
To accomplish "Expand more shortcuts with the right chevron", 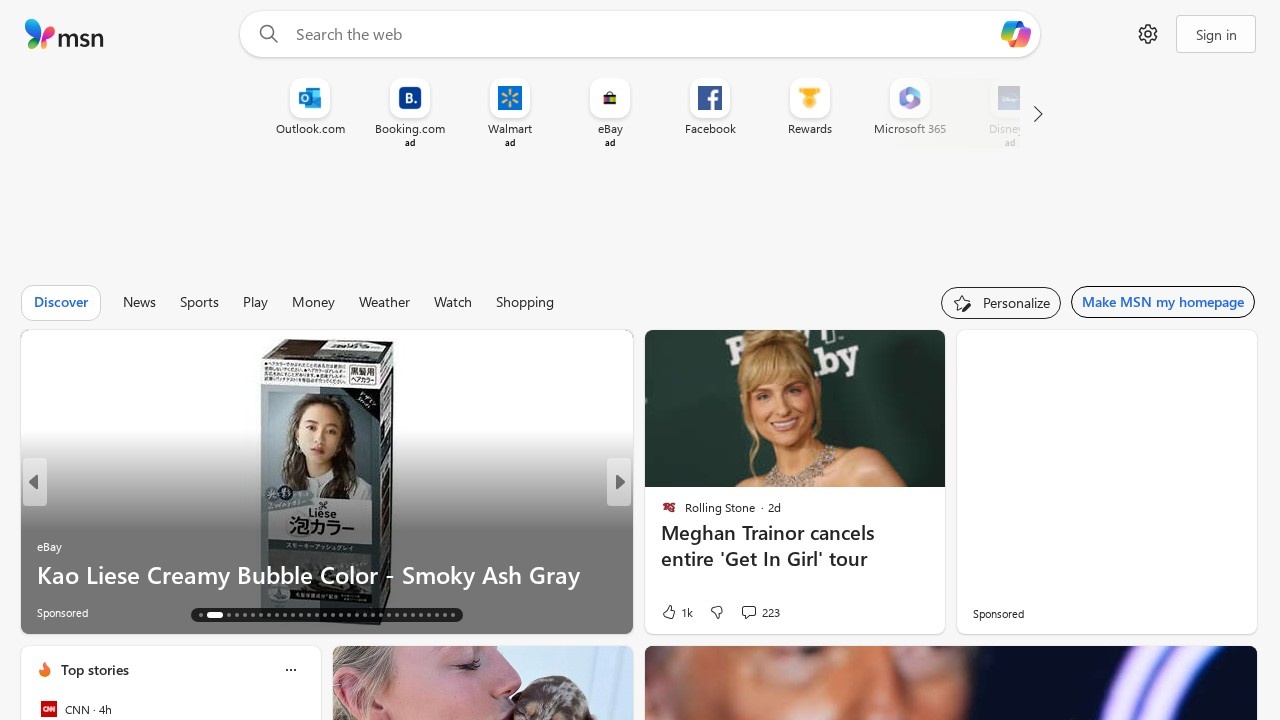I will [x=1038, y=114].
